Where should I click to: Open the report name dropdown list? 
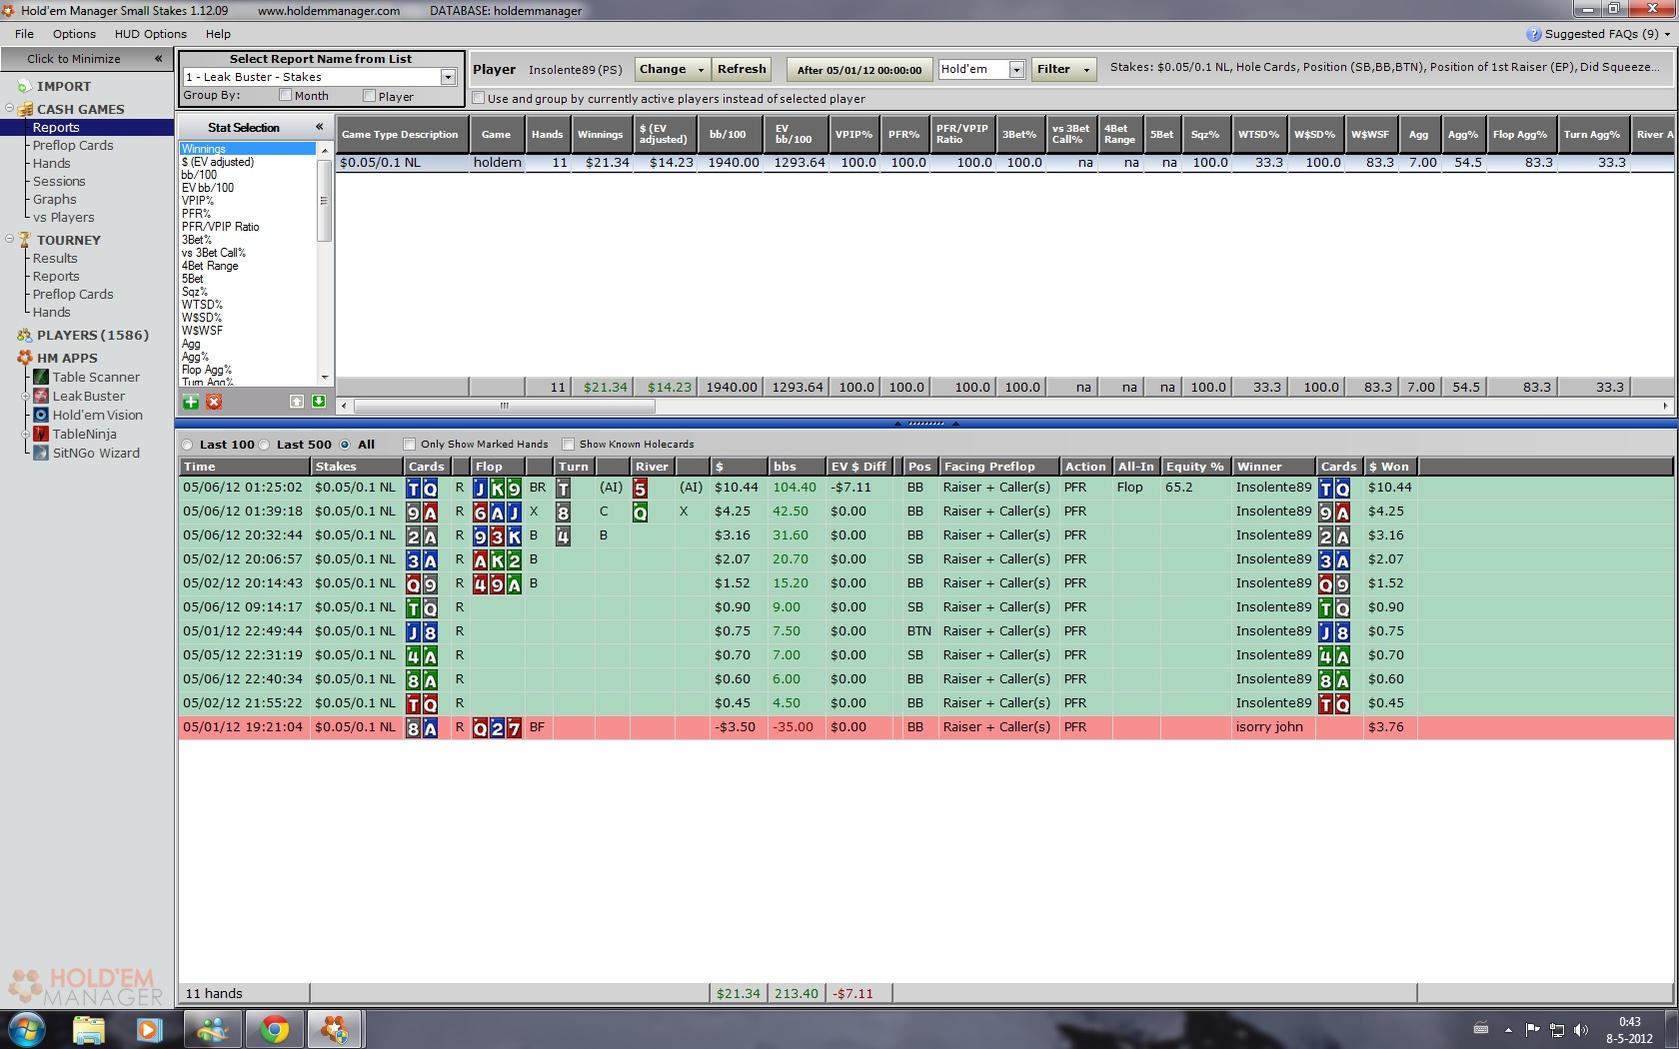click(448, 77)
